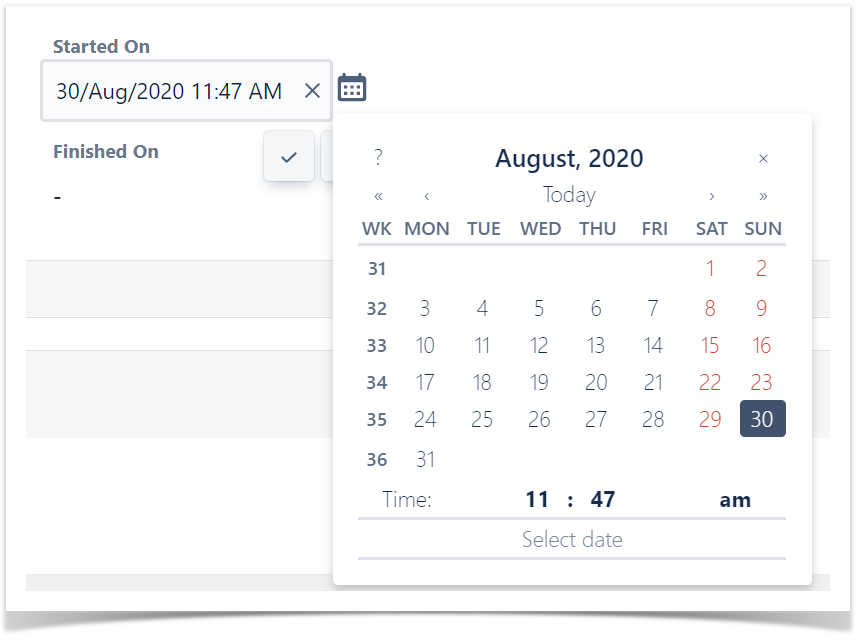
Task: Open calendar help question mark
Action: (378, 158)
